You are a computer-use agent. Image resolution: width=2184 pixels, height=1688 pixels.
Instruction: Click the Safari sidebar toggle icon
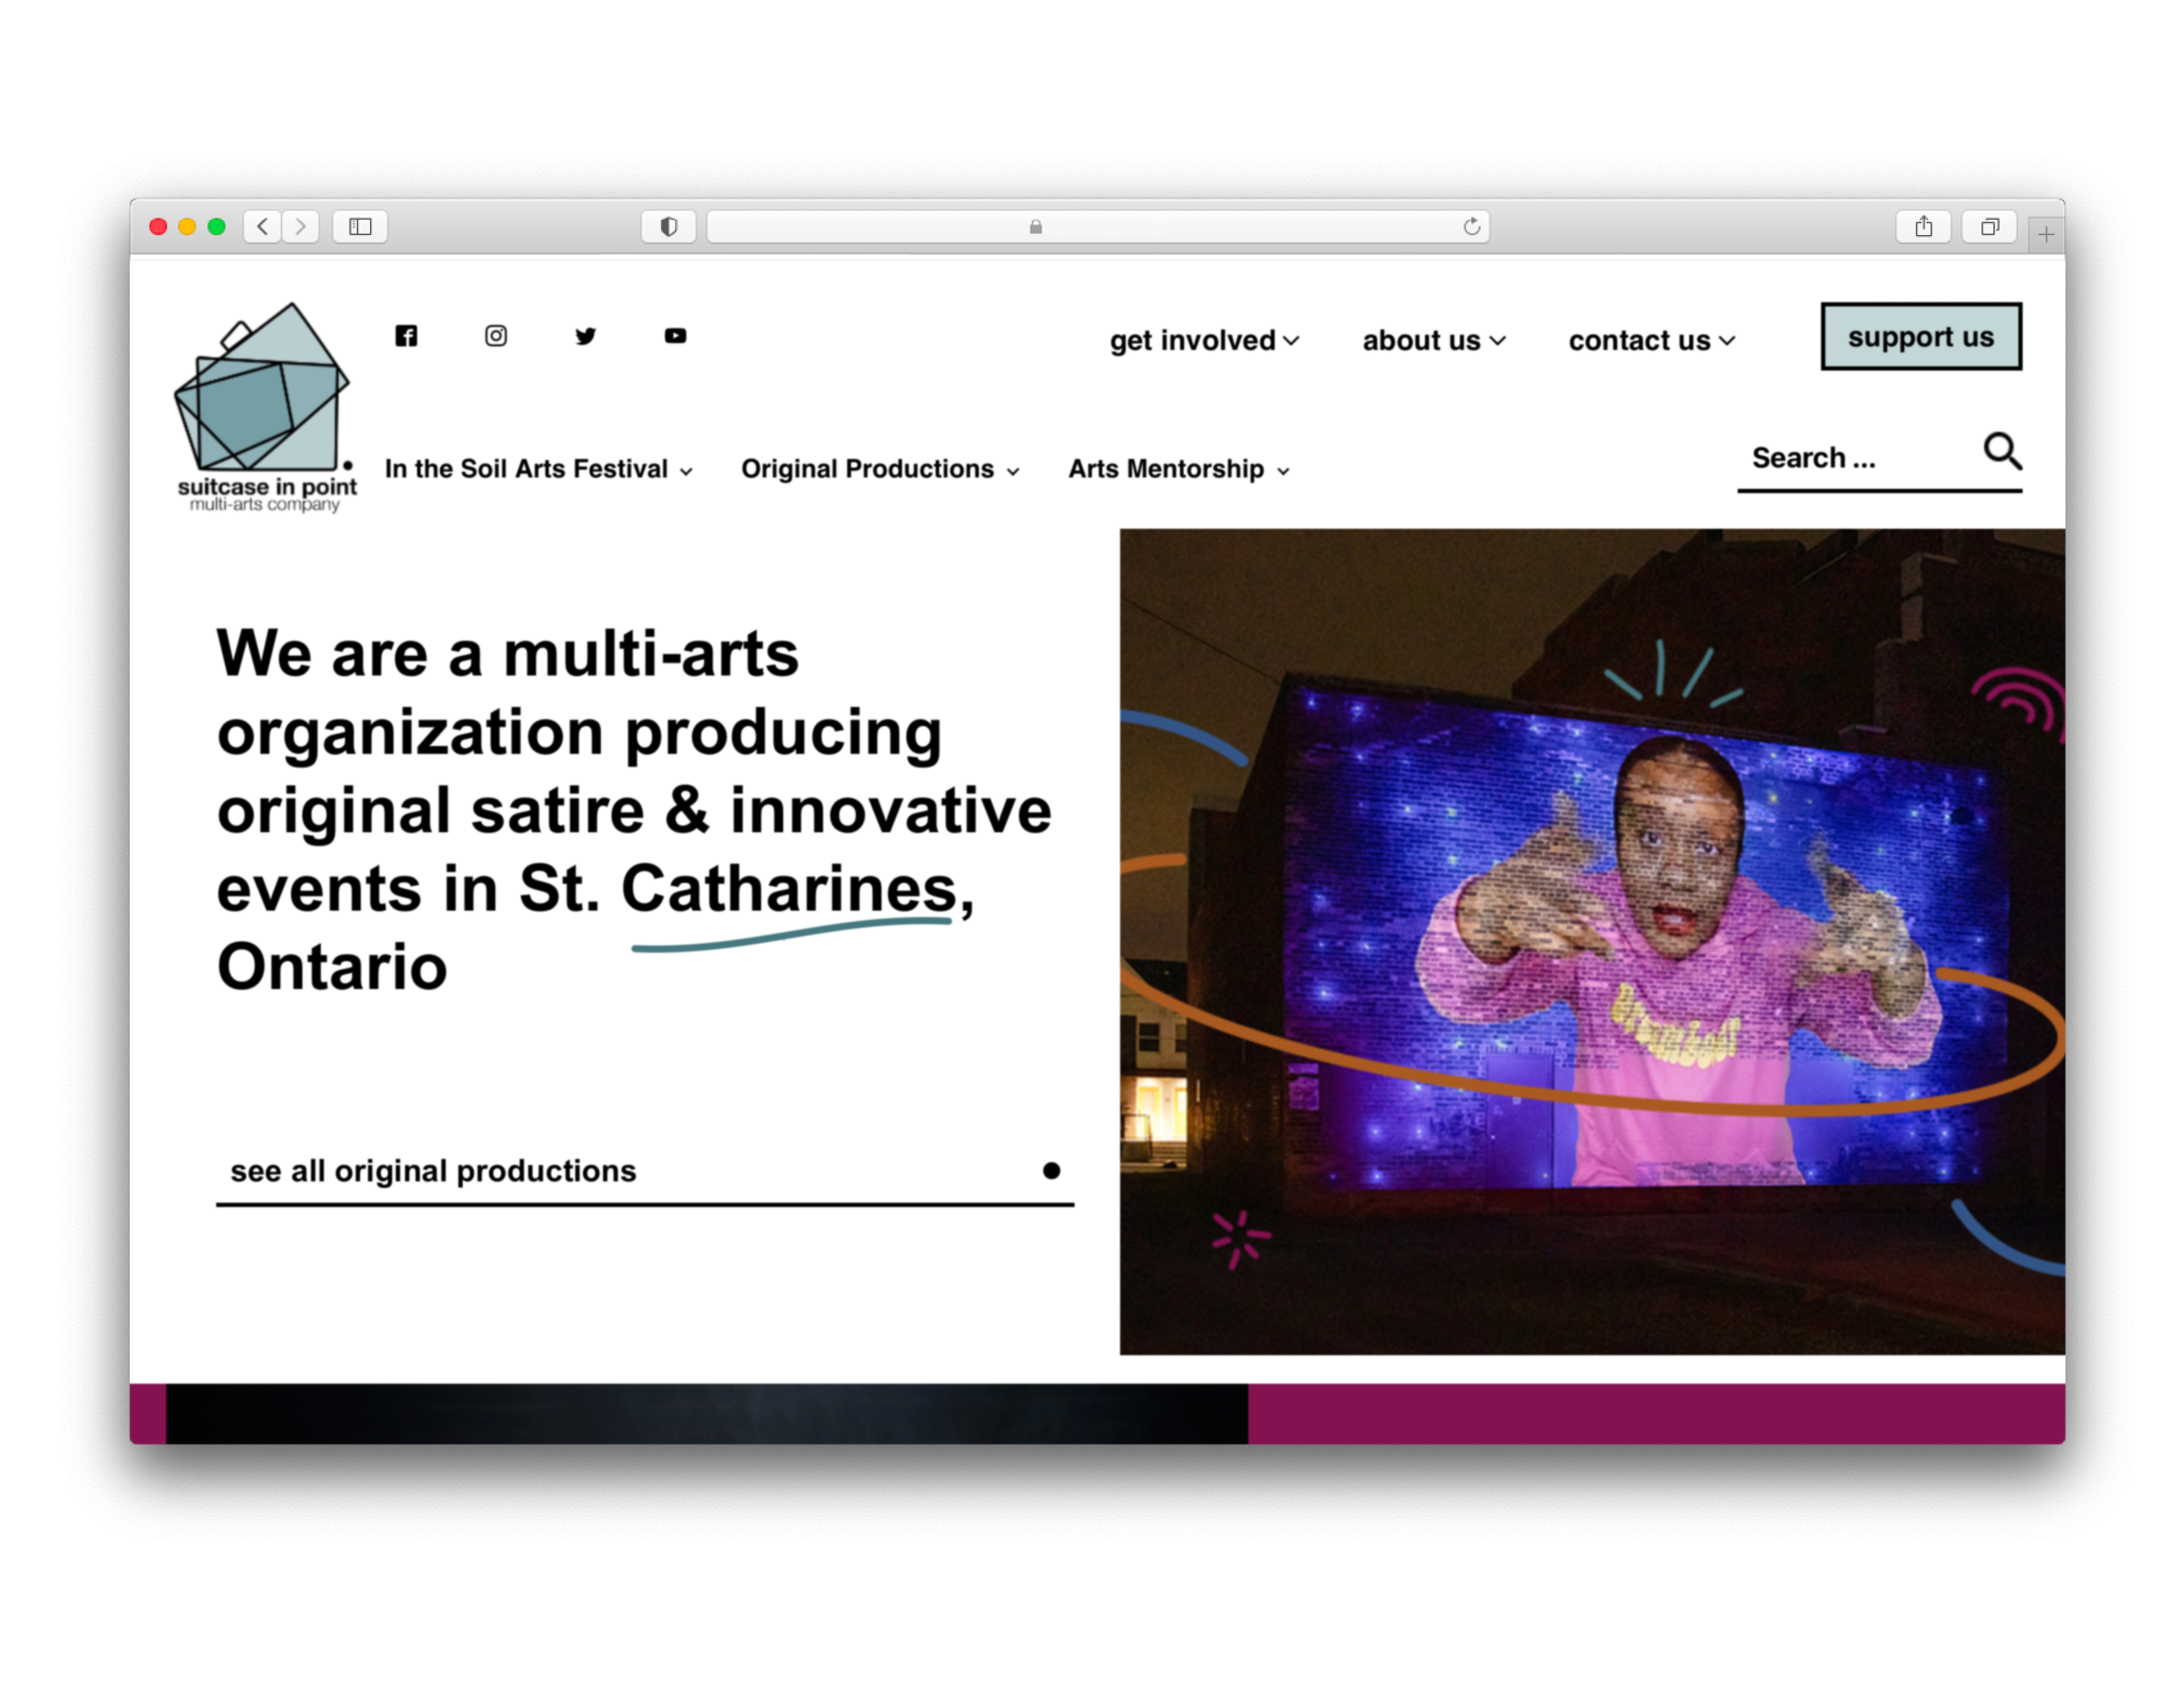360,227
